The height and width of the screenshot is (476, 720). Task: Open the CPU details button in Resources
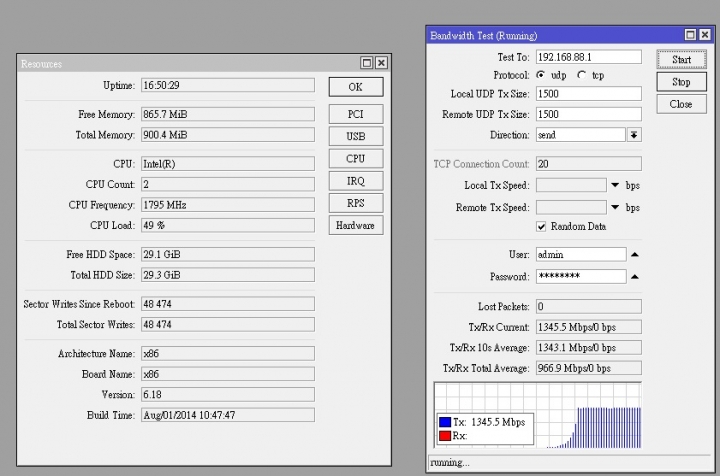coord(356,158)
